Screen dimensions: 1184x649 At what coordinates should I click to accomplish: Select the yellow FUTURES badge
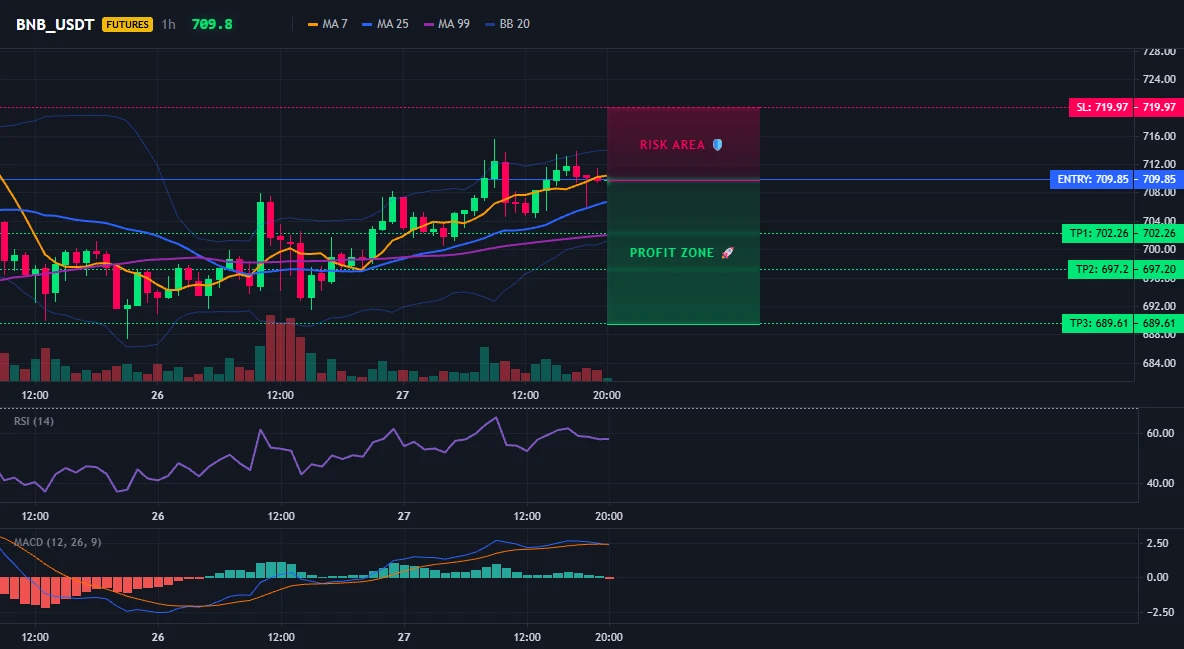[x=127, y=24]
